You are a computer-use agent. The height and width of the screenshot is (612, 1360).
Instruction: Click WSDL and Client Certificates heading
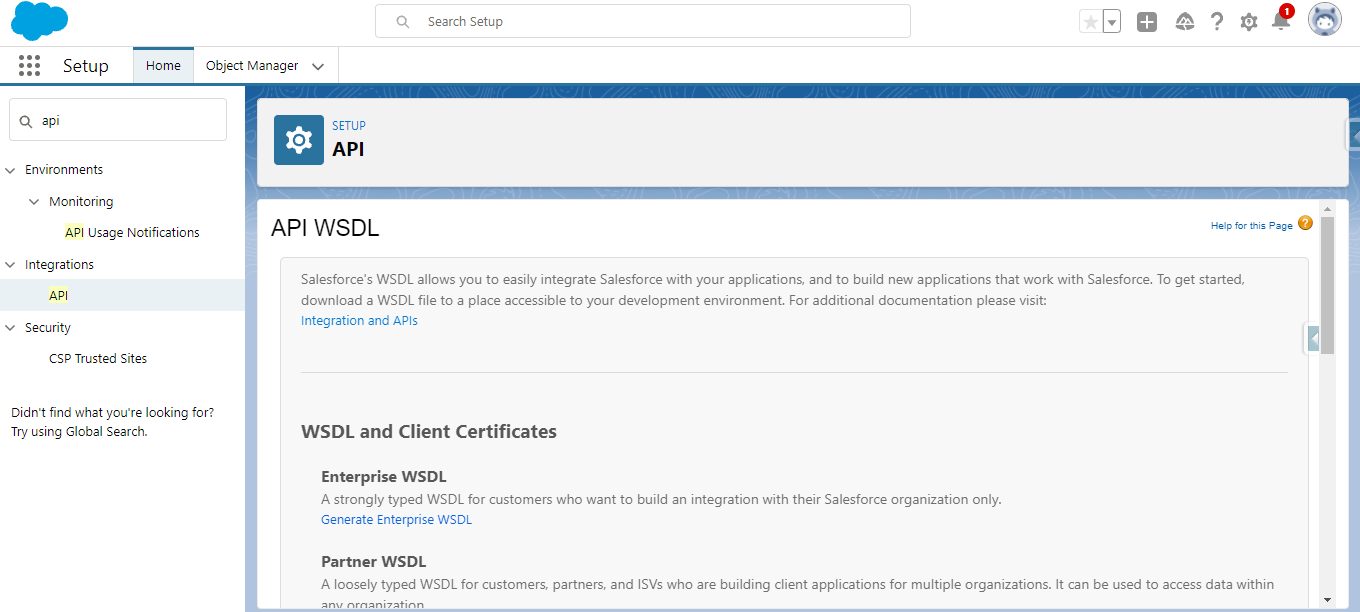coord(429,432)
